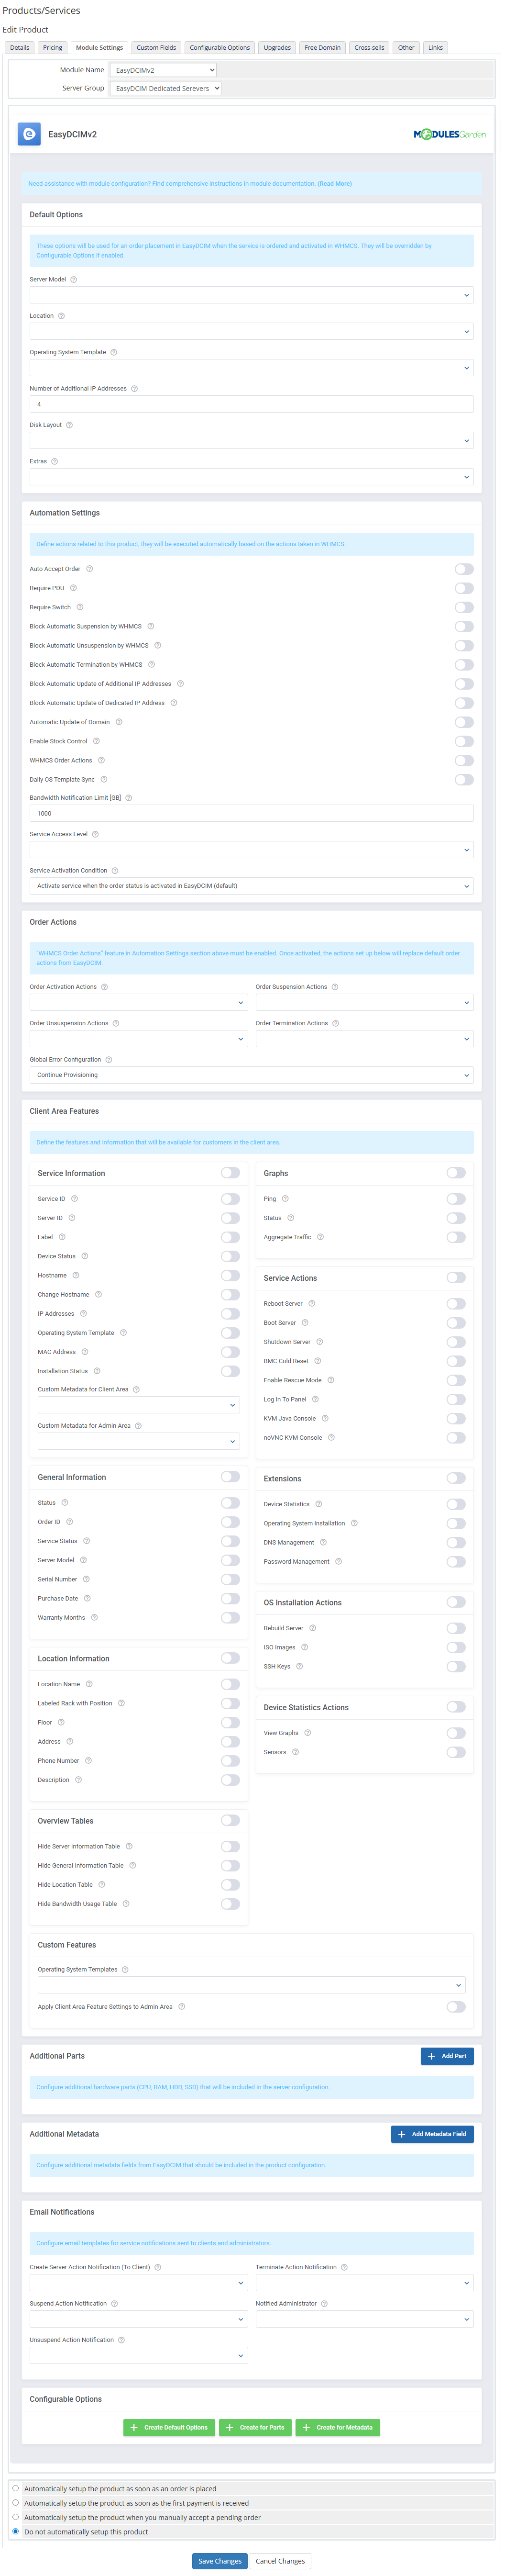Click the Save Changes button

[x=219, y=2561]
